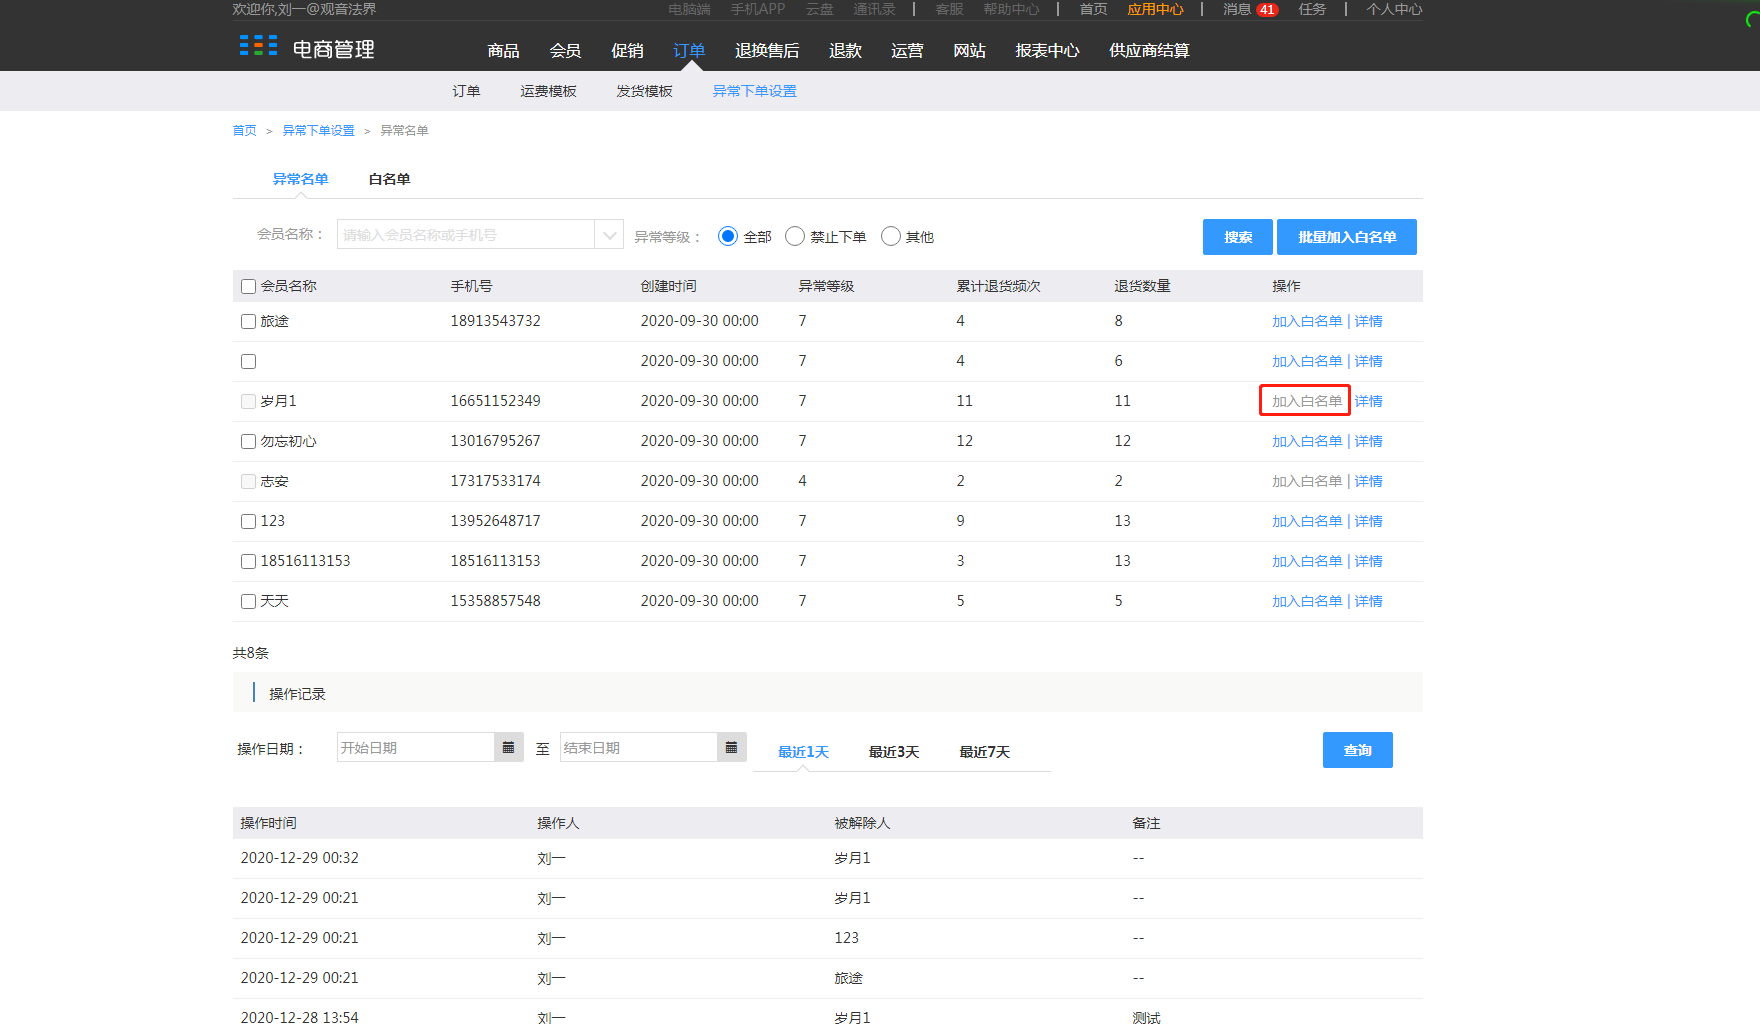Click the 电商管理 grid logo icon

258,46
